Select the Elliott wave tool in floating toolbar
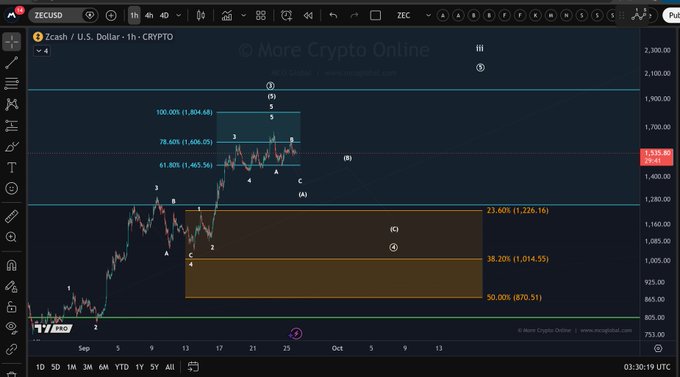Image resolution: width=680 pixels, height=377 pixels. click(x=640, y=15)
